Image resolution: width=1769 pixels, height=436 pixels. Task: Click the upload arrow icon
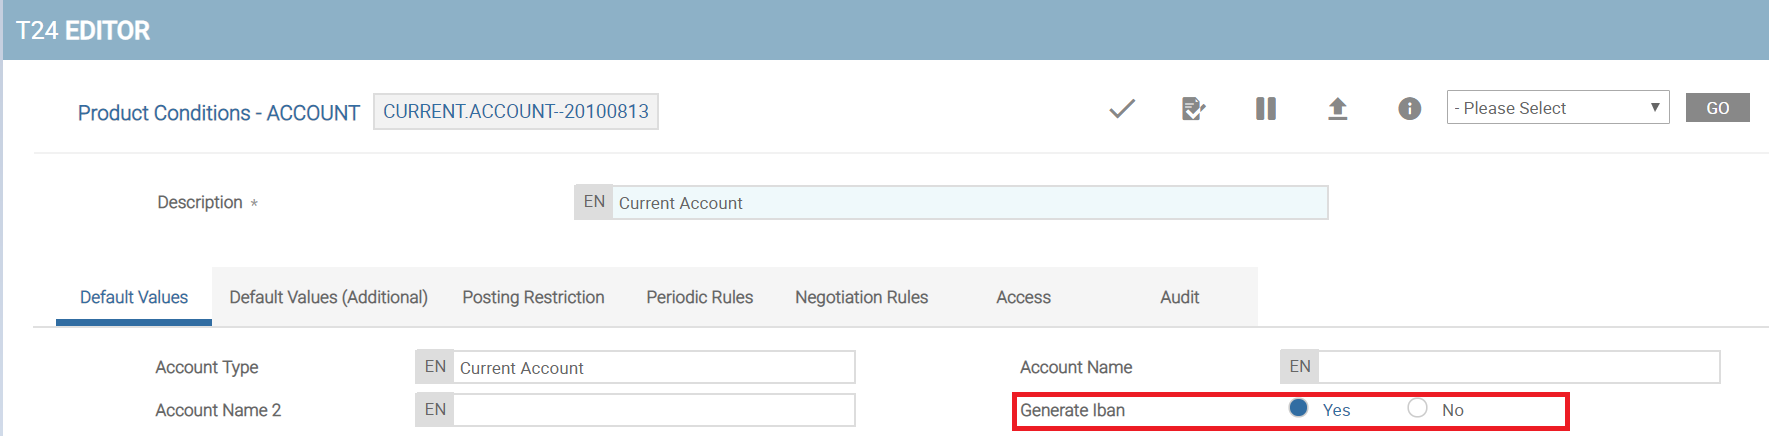click(x=1337, y=109)
